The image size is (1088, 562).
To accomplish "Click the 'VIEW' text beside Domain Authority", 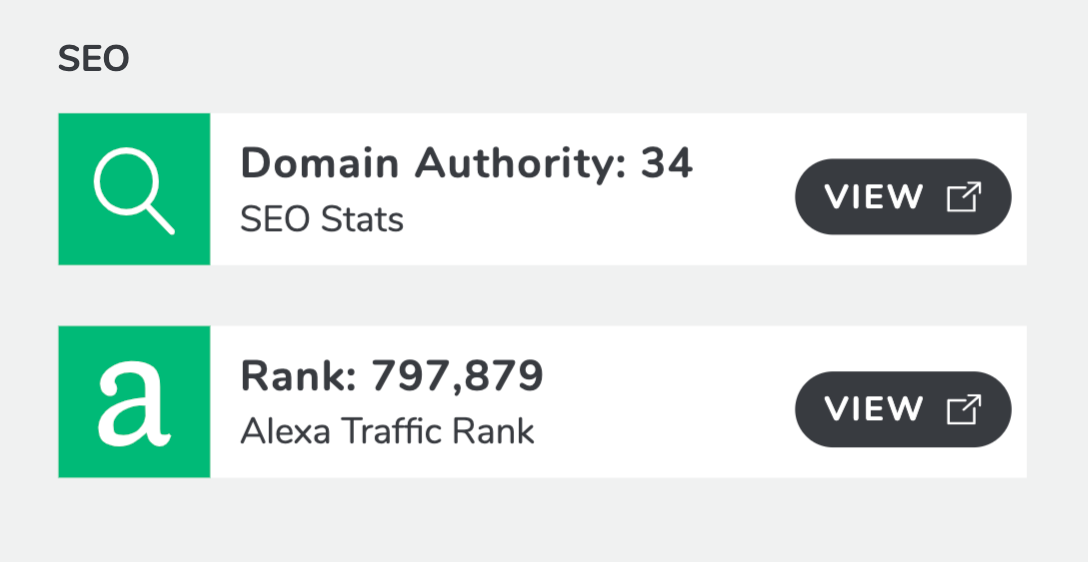I will 874,197.
